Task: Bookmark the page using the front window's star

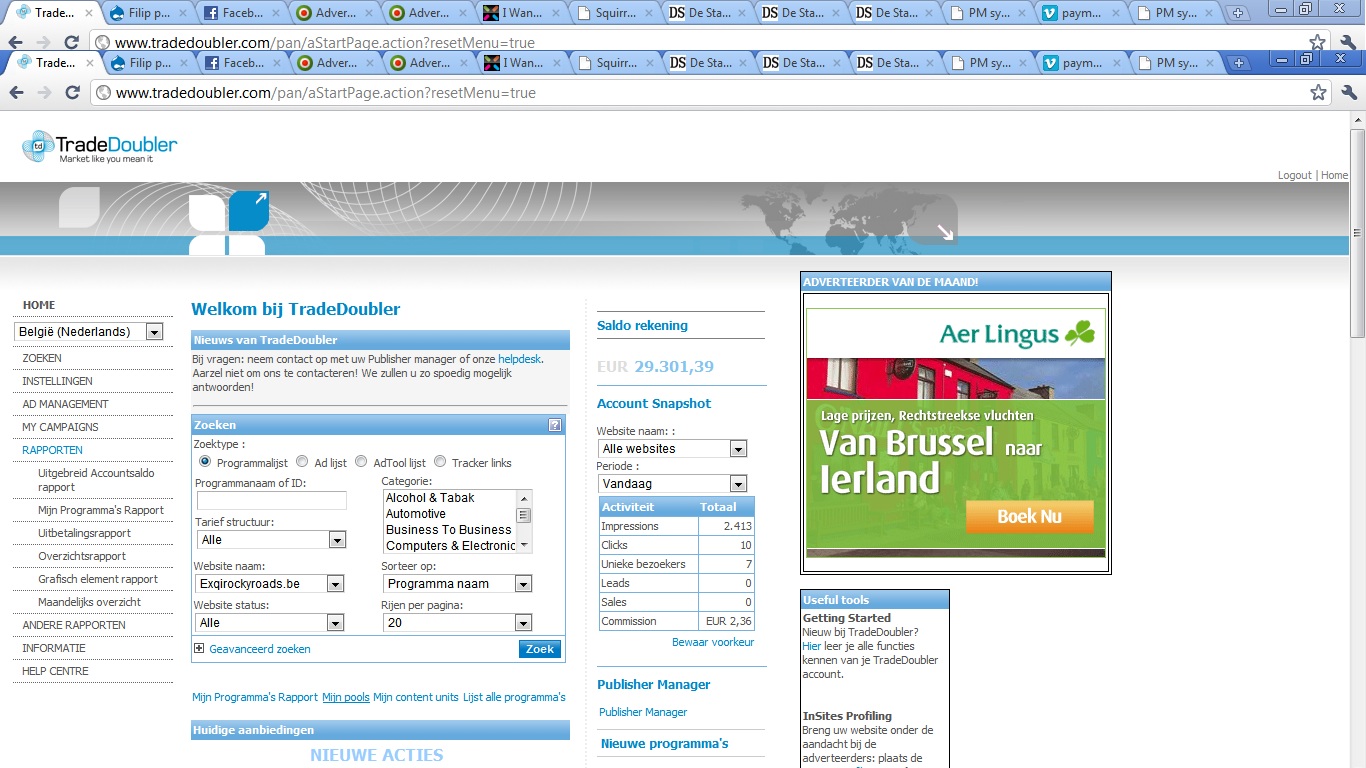Action: pyautogui.click(x=1318, y=92)
